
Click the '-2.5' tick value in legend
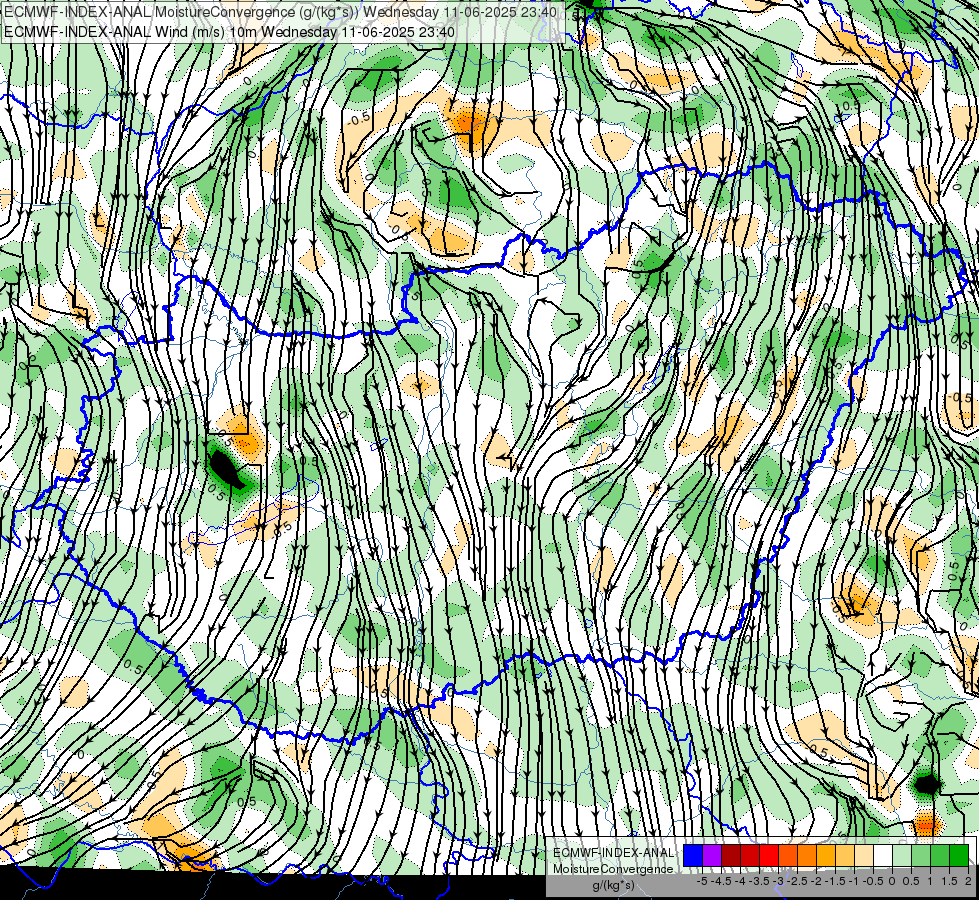tap(798, 881)
